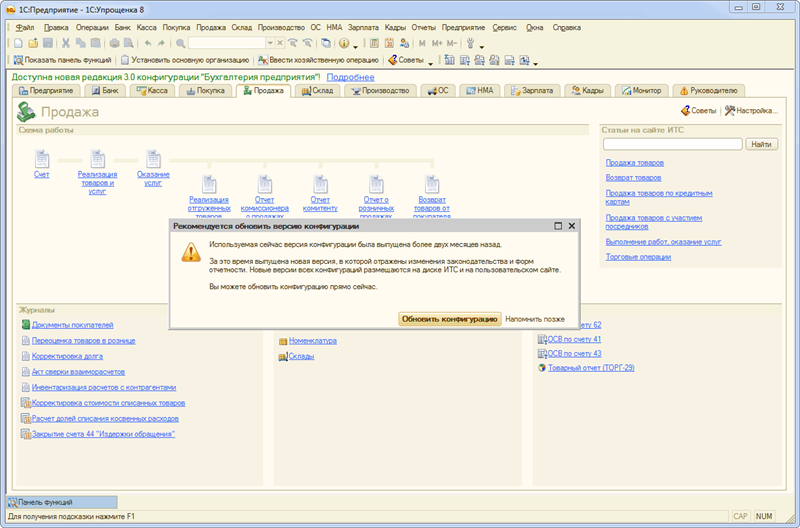Click the 'Отчет комитенту' document icon
The height and width of the screenshot is (528, 800).
[321, 183]
